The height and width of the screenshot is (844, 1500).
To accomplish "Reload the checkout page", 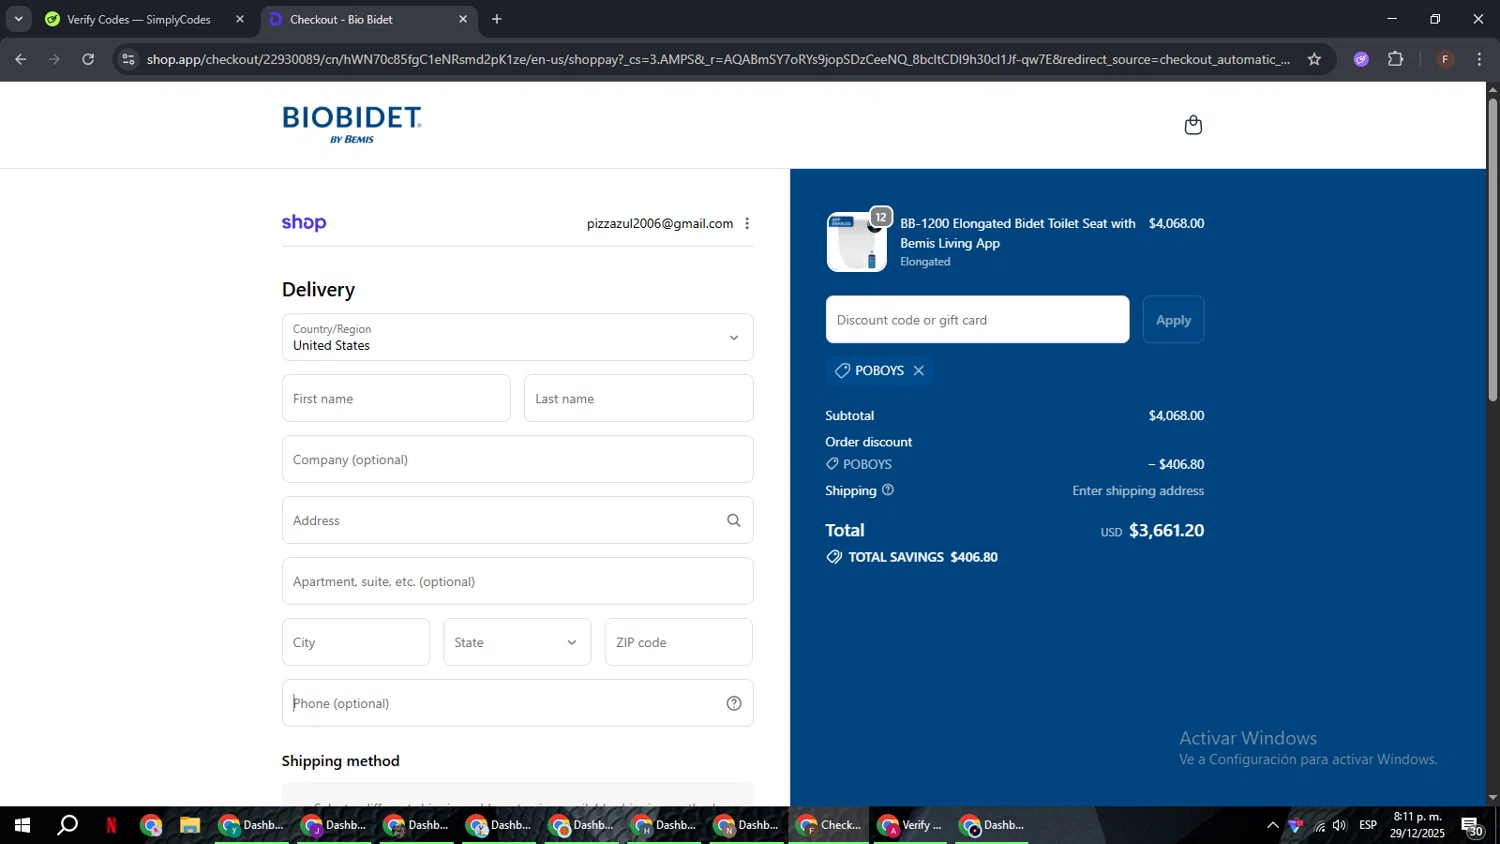I will [x=88, y=59].
